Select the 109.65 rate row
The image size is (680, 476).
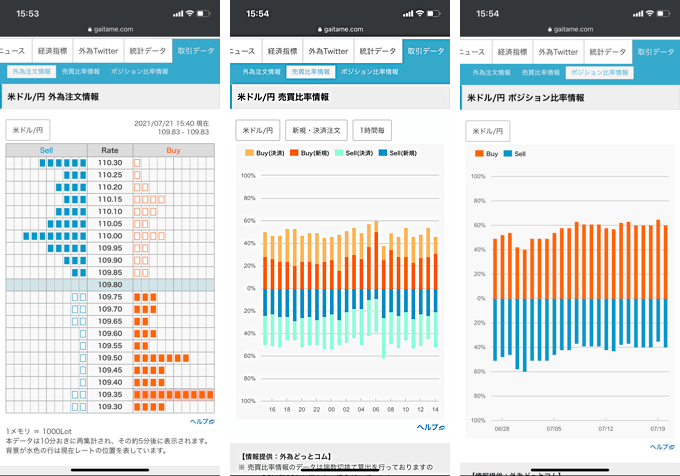tap(110, 321)
